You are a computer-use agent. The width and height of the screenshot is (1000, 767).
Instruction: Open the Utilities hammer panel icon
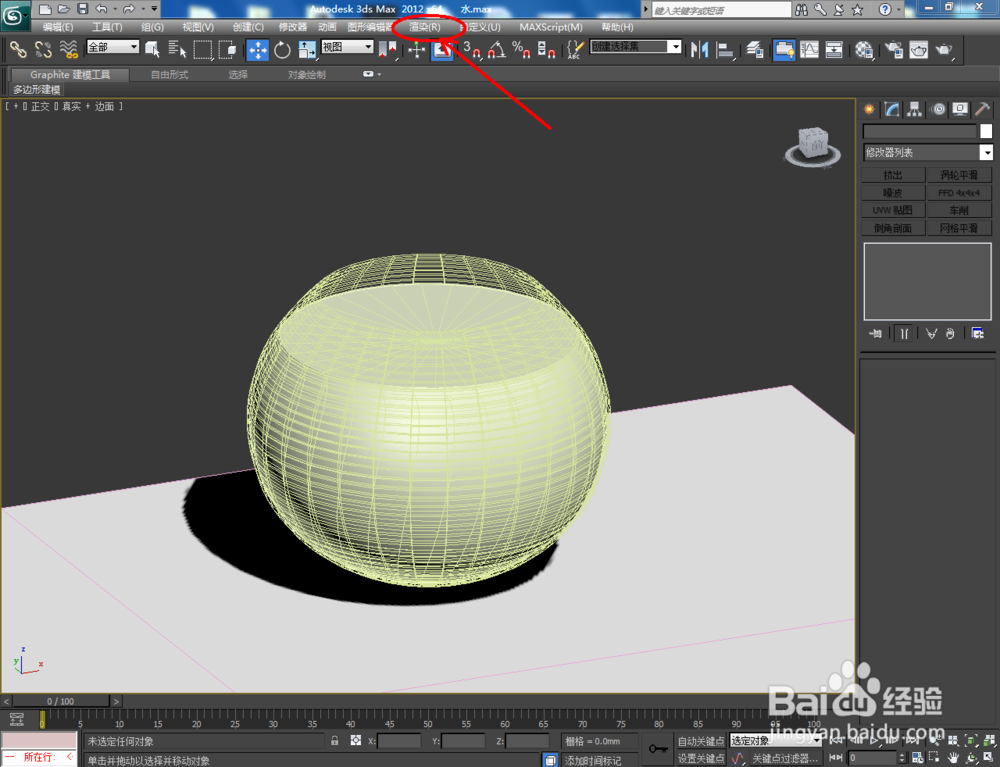[x=982, y=110]
